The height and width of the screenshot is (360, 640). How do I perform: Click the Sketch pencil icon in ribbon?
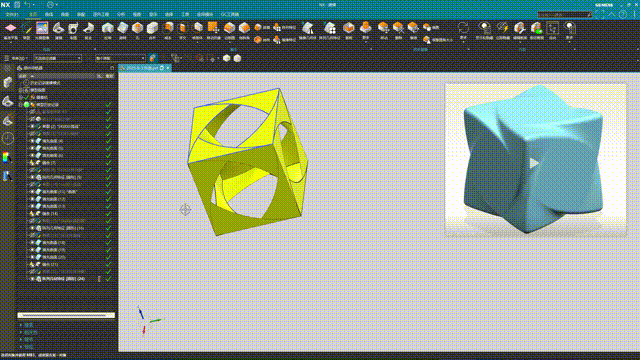click(x=27, y=28)
